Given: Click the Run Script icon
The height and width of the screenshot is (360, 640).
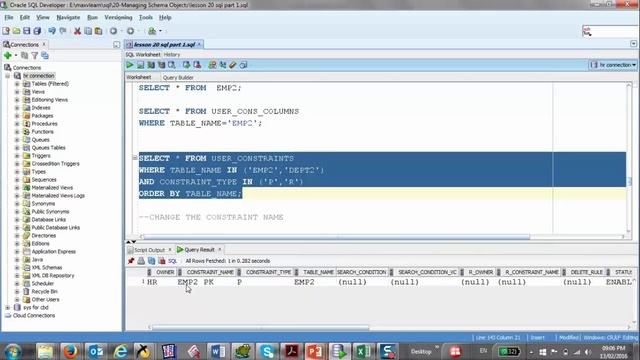Looking at the screenshot, I should pos(140,65).
